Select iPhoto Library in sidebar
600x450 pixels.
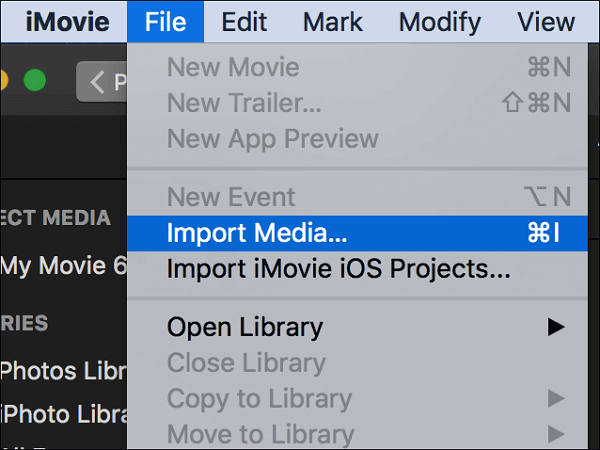pos(63,413)
